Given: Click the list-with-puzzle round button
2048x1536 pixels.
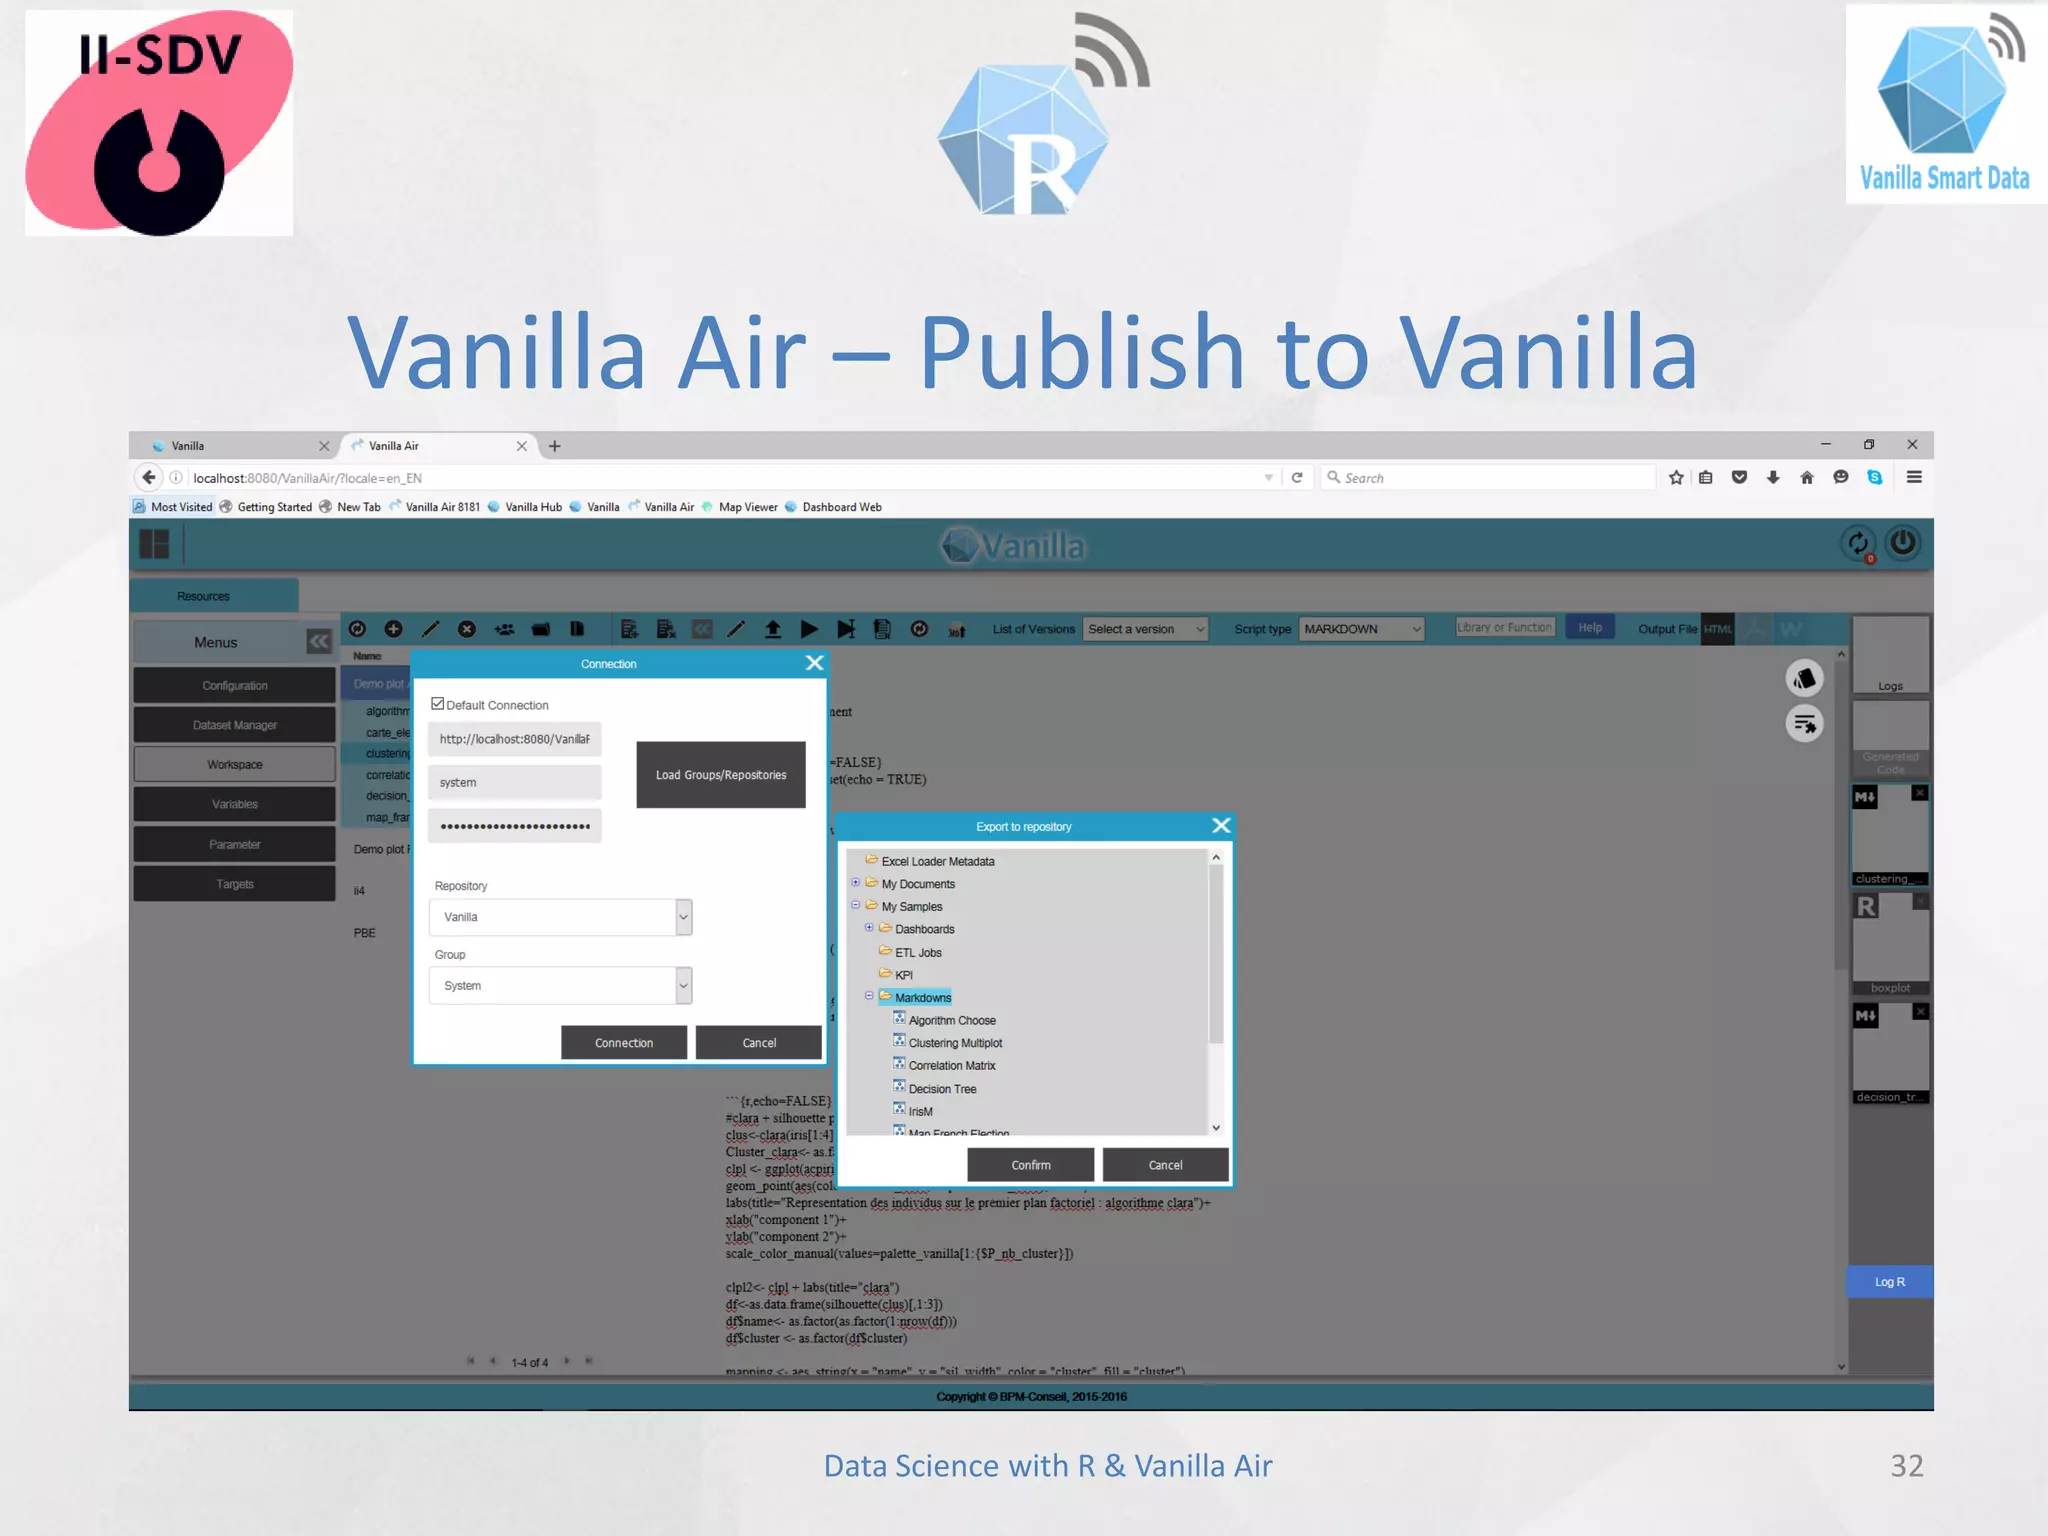Looking at the screenshot, I should pyautogui.click(x=1805, y=723).
